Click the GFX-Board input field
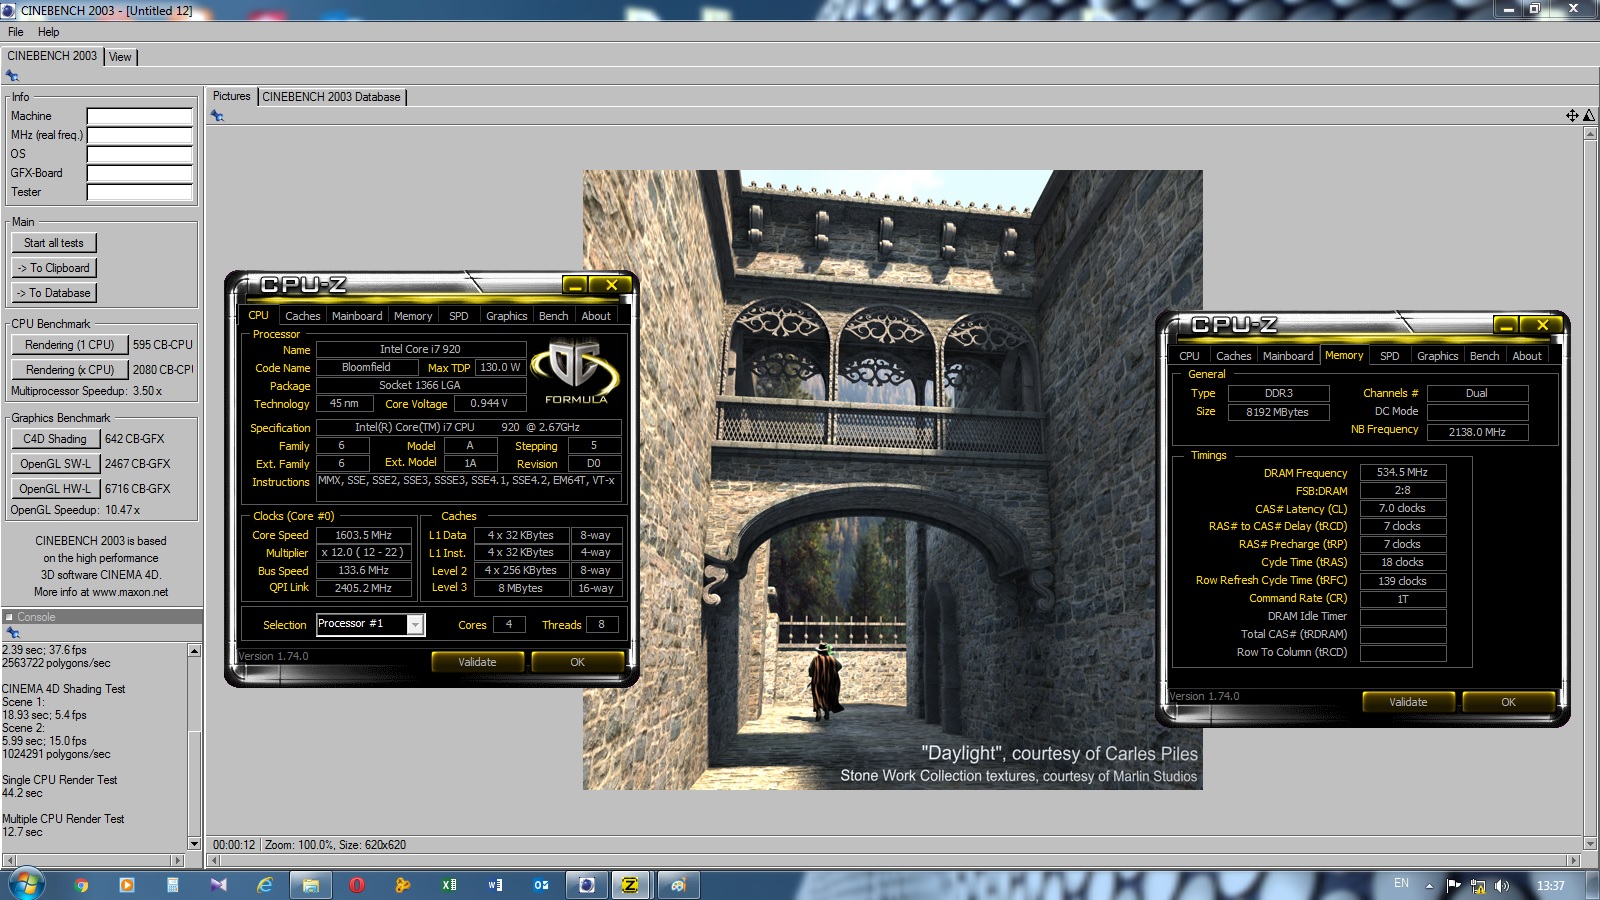Viewport: 1600px width, 900px height. point(139,173)
